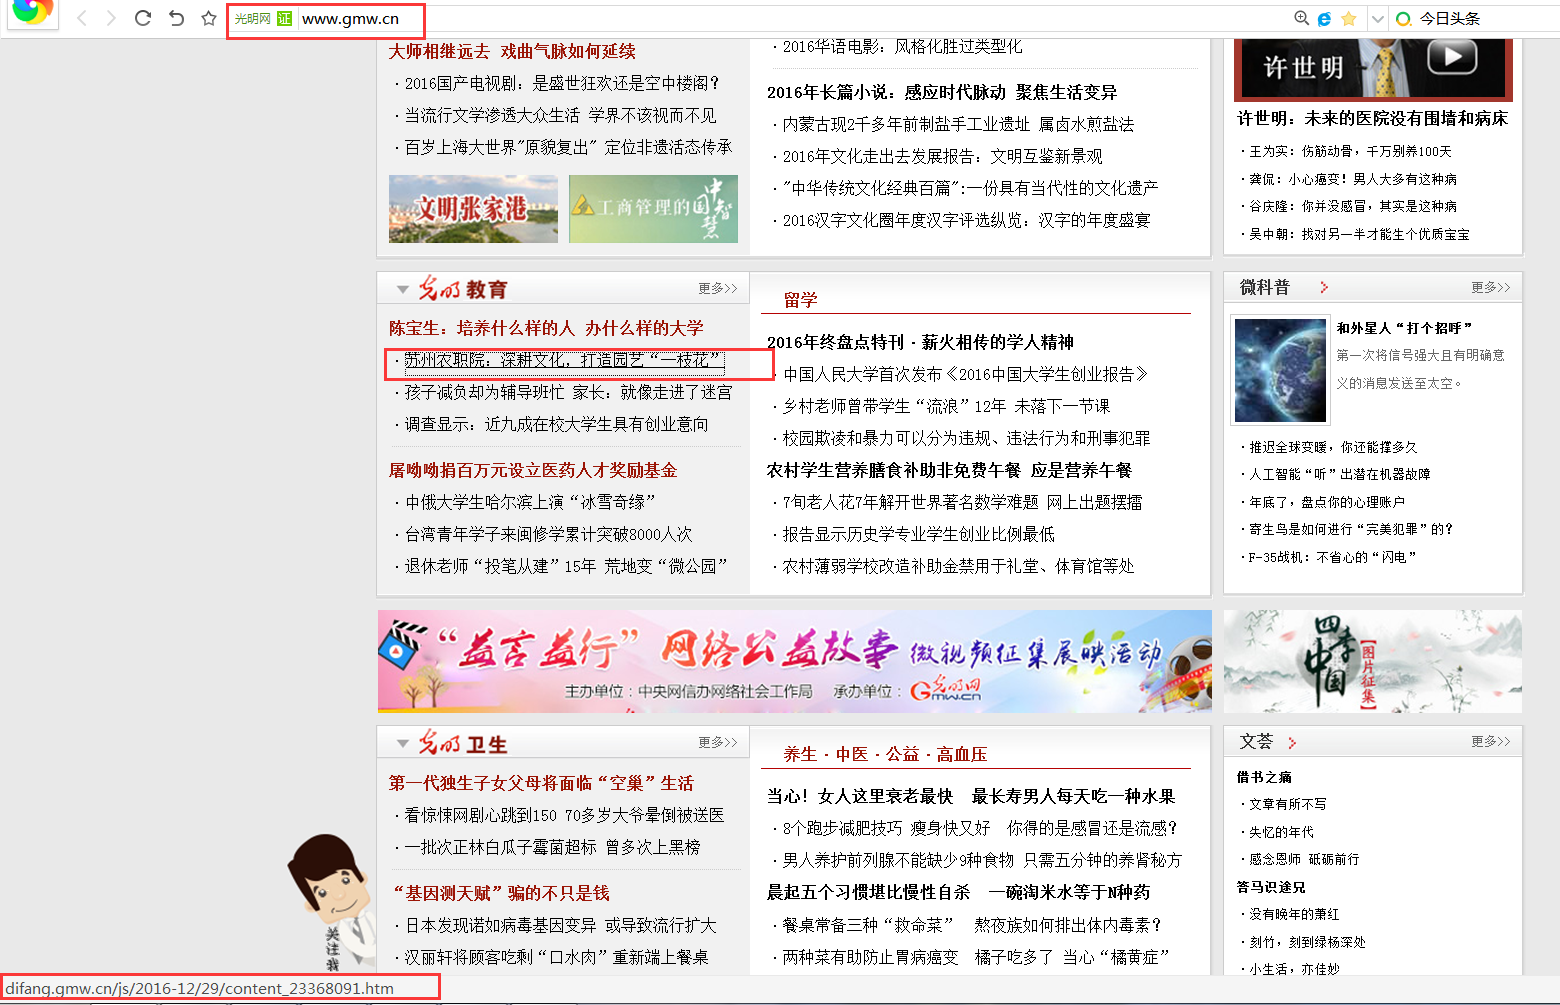Collapse the 教育 section triangle
Image resolution: width=1560 pixels, height=1005 pixels.
[x=402, y=290]
